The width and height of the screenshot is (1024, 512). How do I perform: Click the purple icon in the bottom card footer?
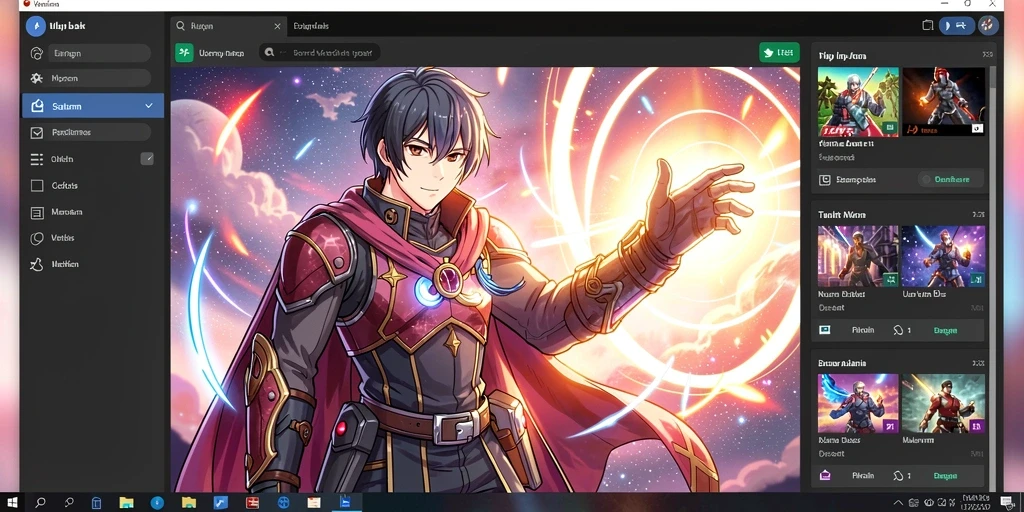click(x=824, y=476)
